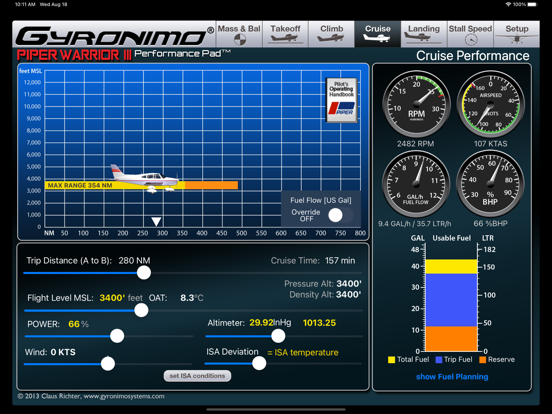Click the 66 %BHP readout
Image resolution: width=552 pixels, height=414 pixels.
pos(490,224)
